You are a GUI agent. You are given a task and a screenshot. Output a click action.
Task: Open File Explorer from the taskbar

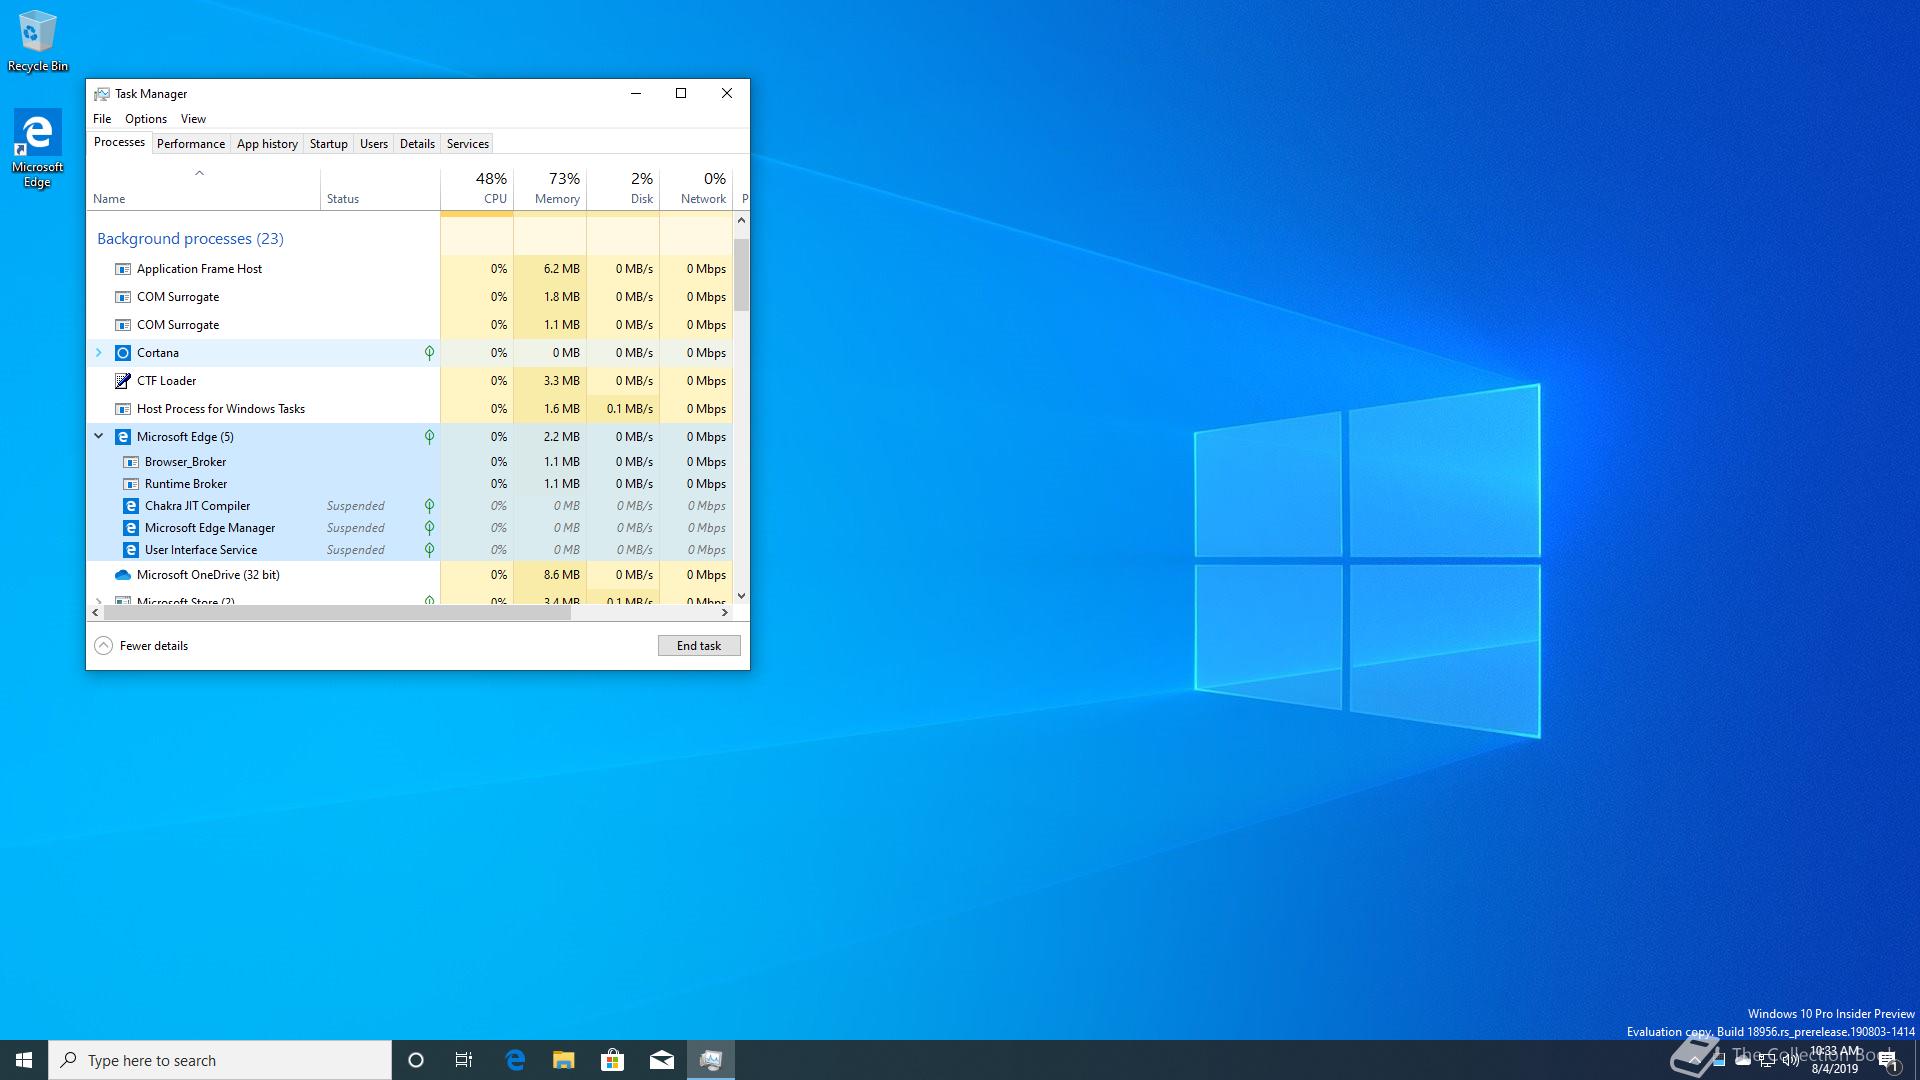[564, 1060]
